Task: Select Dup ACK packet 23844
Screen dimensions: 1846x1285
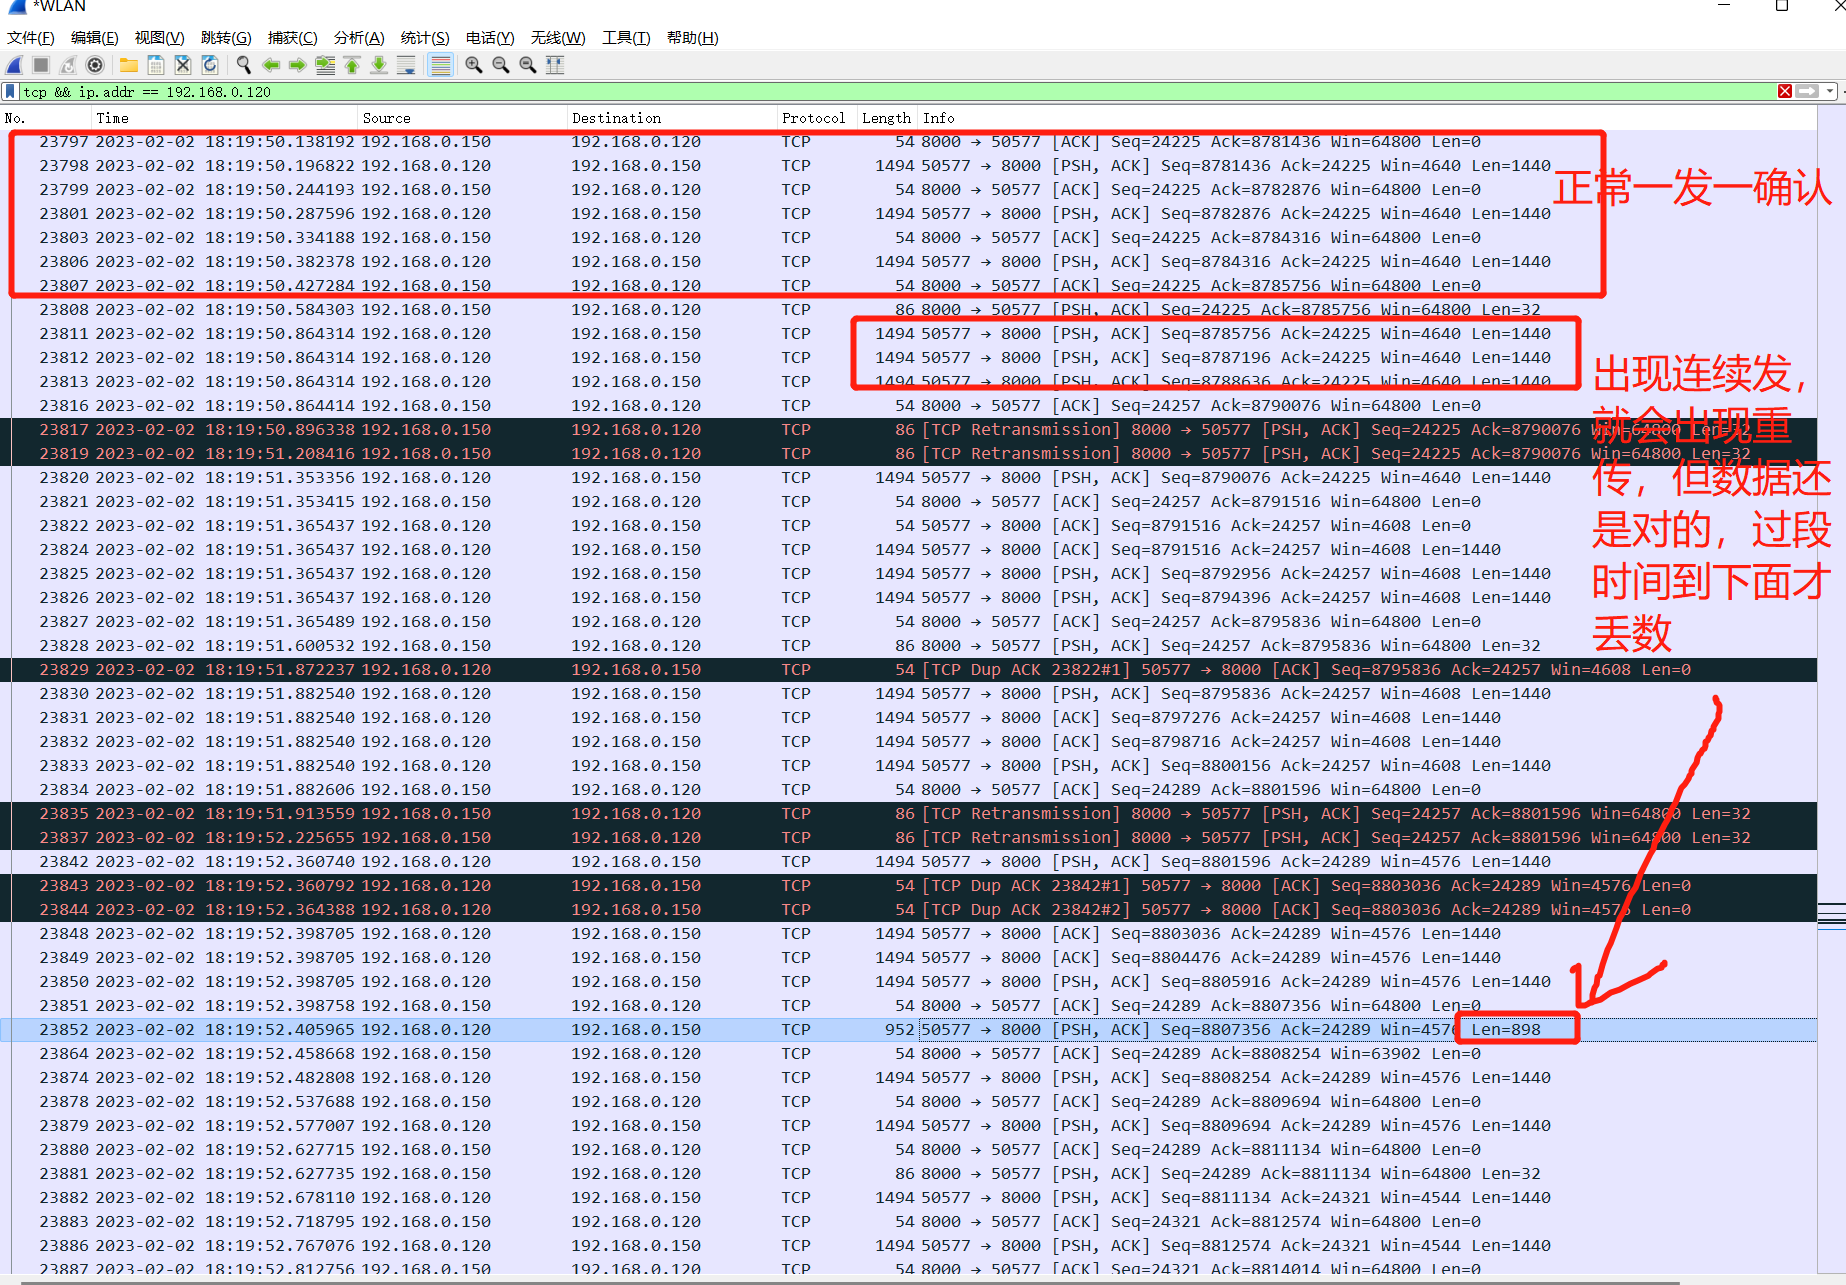Action: tap(908, 909)
